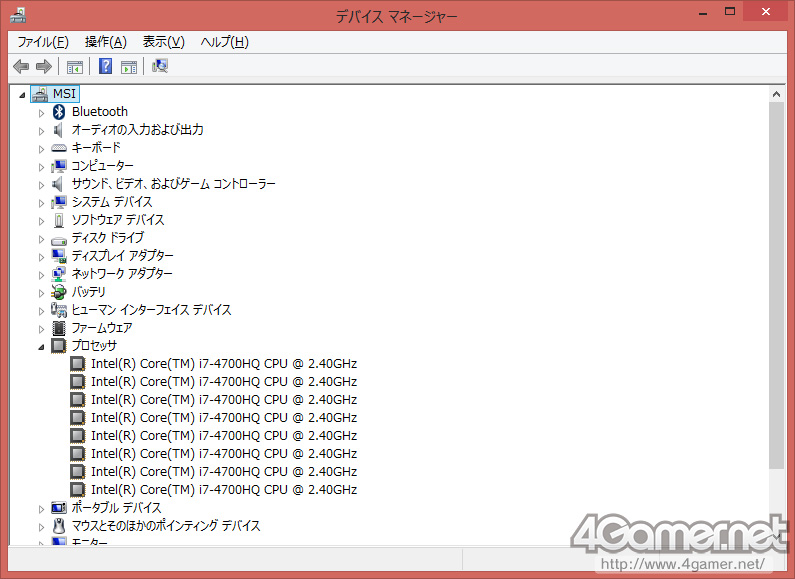This screenshot has width=795, height=579.
Task: Click the コンピューター category icon
Action: tap(59, 166)
